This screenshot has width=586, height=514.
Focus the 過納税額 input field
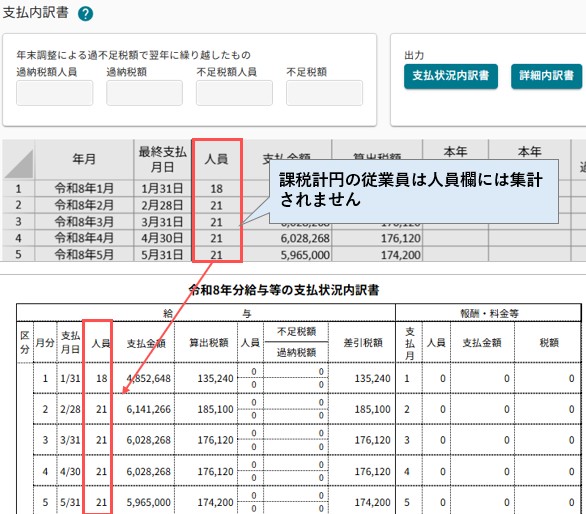[144, 93]
